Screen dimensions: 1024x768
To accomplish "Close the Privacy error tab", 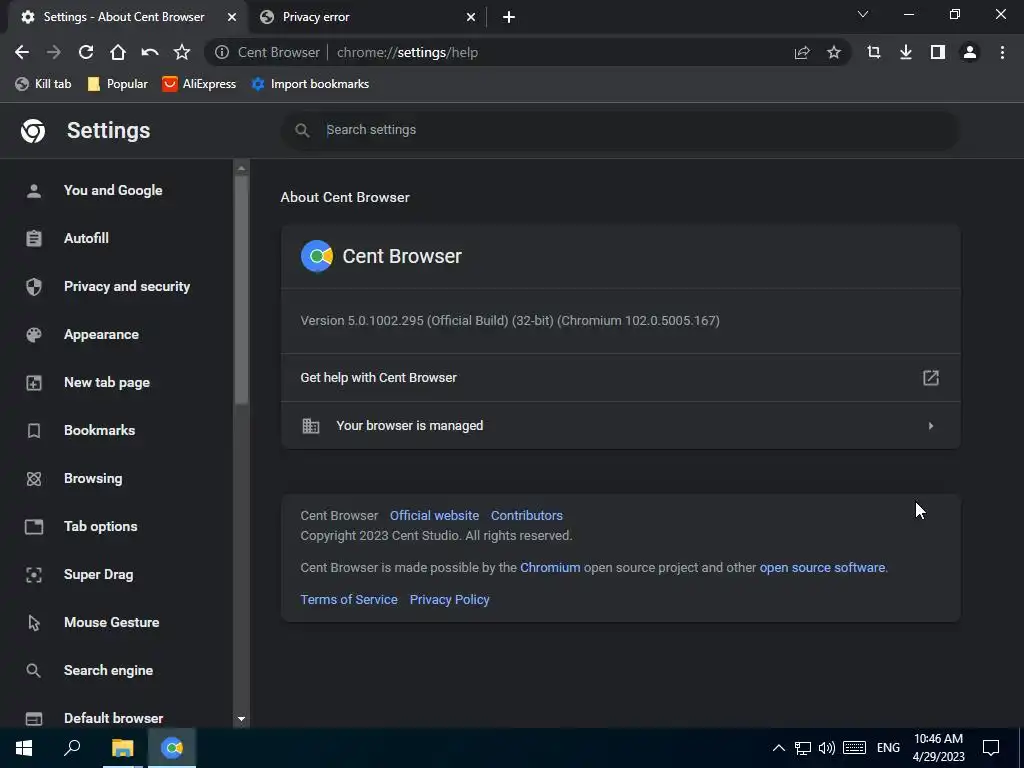I will coord(471,17).
